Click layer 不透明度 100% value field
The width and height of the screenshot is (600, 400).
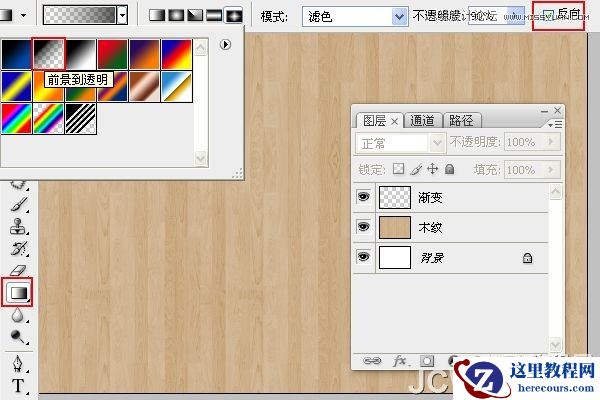525,142
